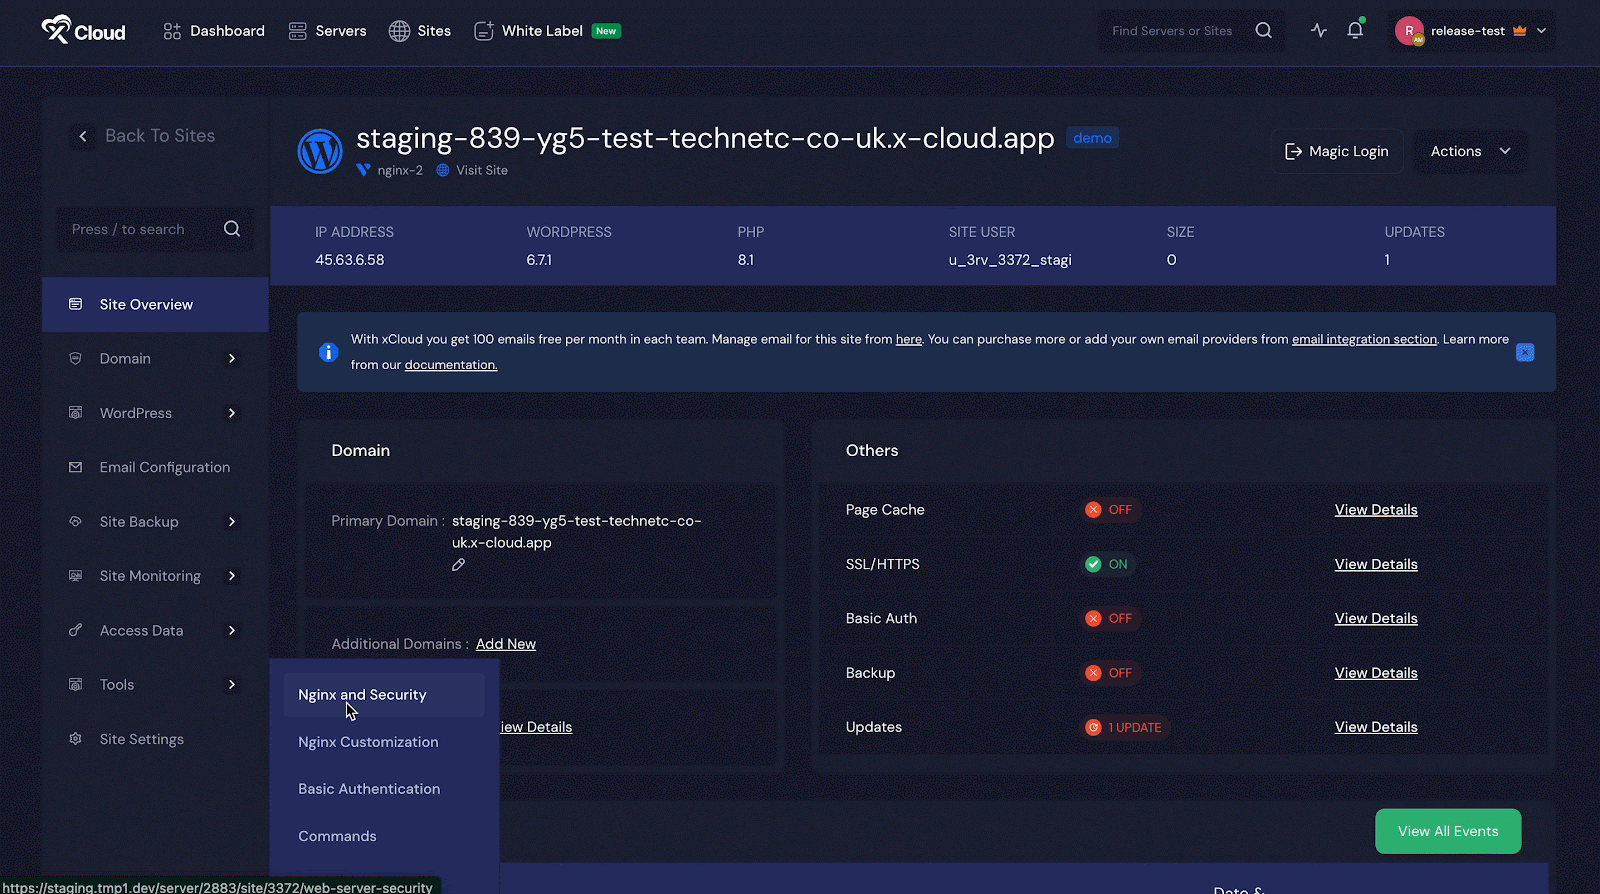Viewport: 1600px width, 894px height.
Task: Expand the Site Backup chevron
Action: [x=232, y=521]
